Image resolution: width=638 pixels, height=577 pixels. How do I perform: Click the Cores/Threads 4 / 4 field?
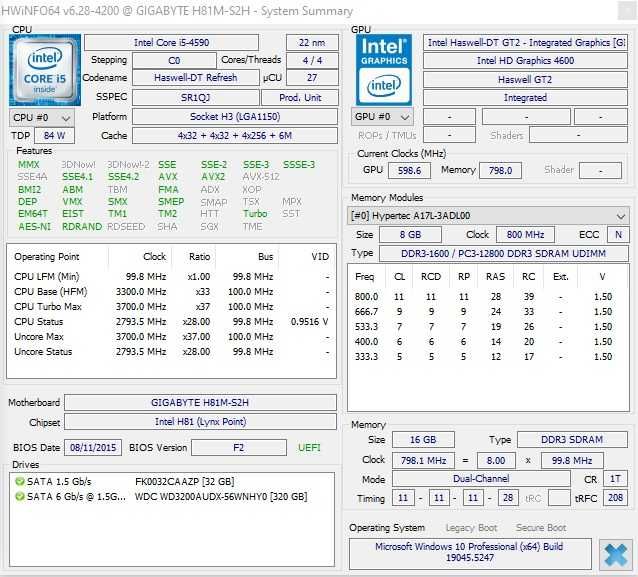tap(312, 61)
